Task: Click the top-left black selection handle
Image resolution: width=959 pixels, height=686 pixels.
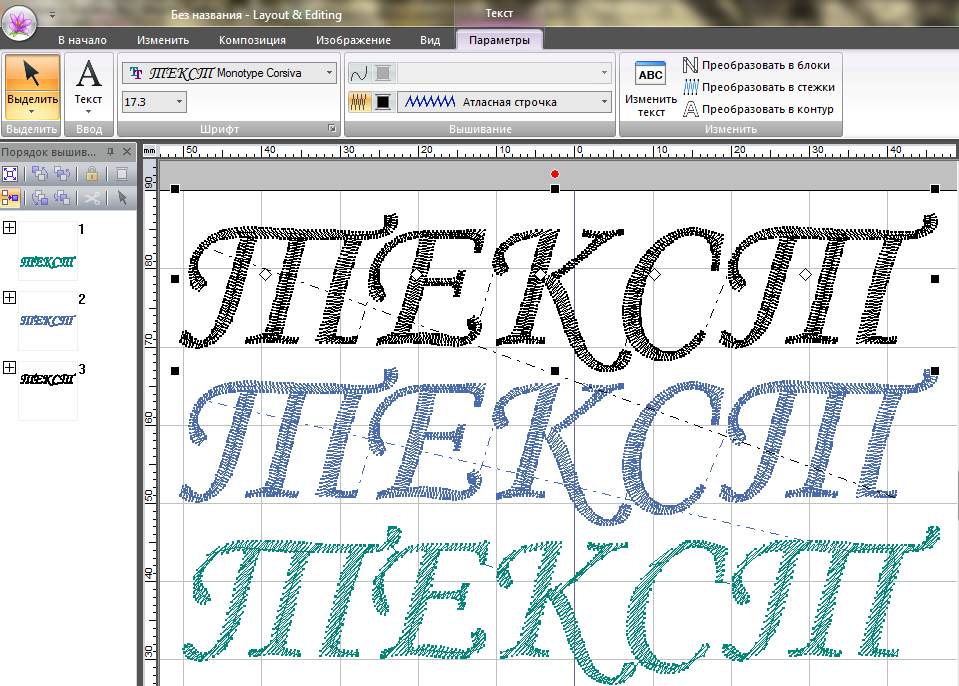Action: (175, 189)
